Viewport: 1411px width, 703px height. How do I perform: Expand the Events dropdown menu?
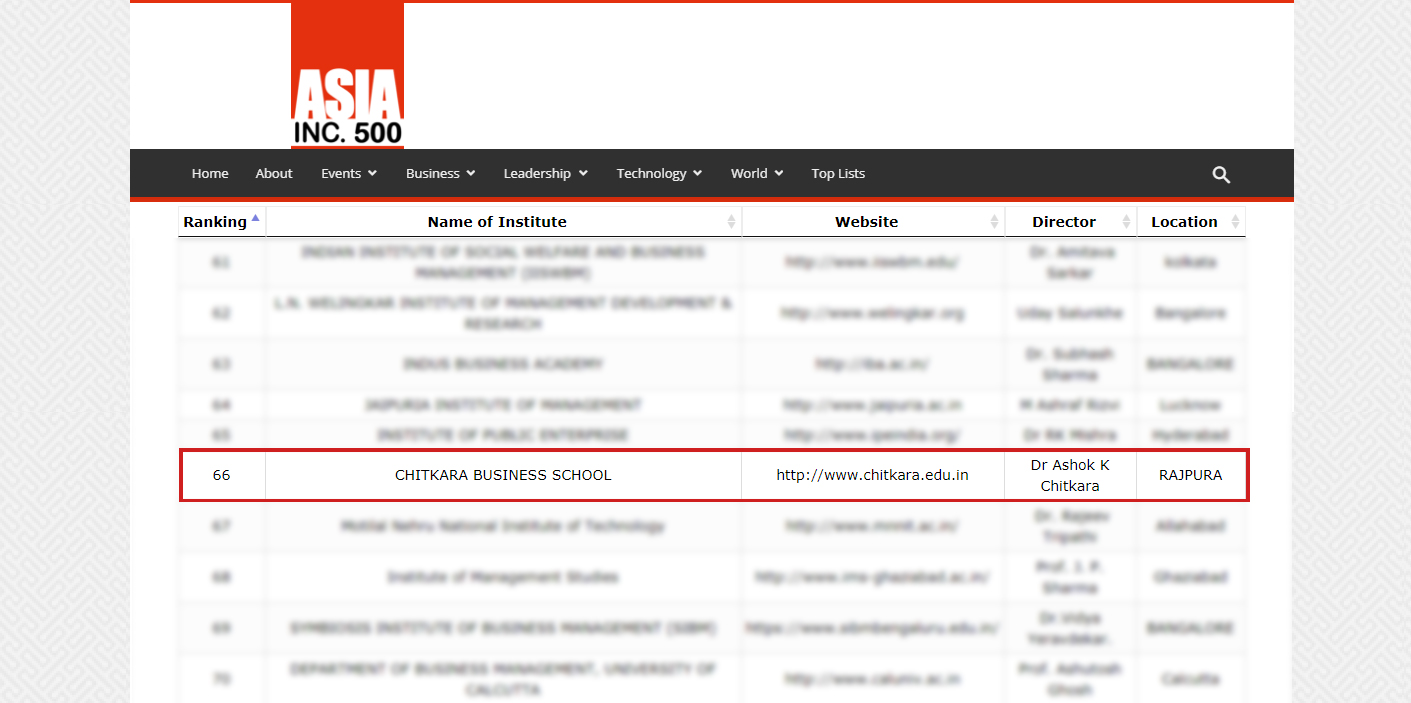pyautogui.click(x=348, y=174)
